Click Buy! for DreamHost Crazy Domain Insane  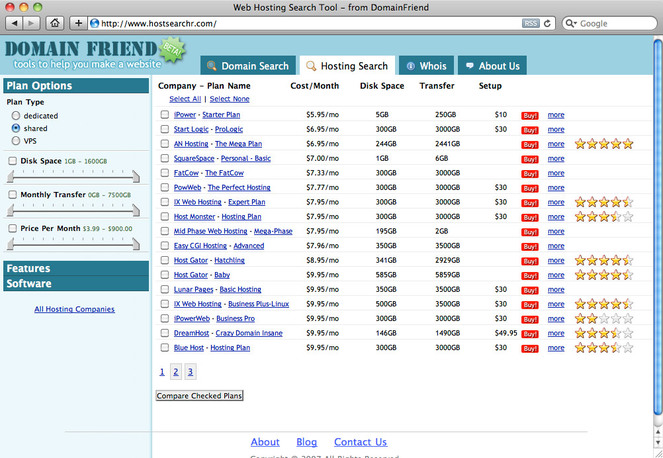click(529, 334)
